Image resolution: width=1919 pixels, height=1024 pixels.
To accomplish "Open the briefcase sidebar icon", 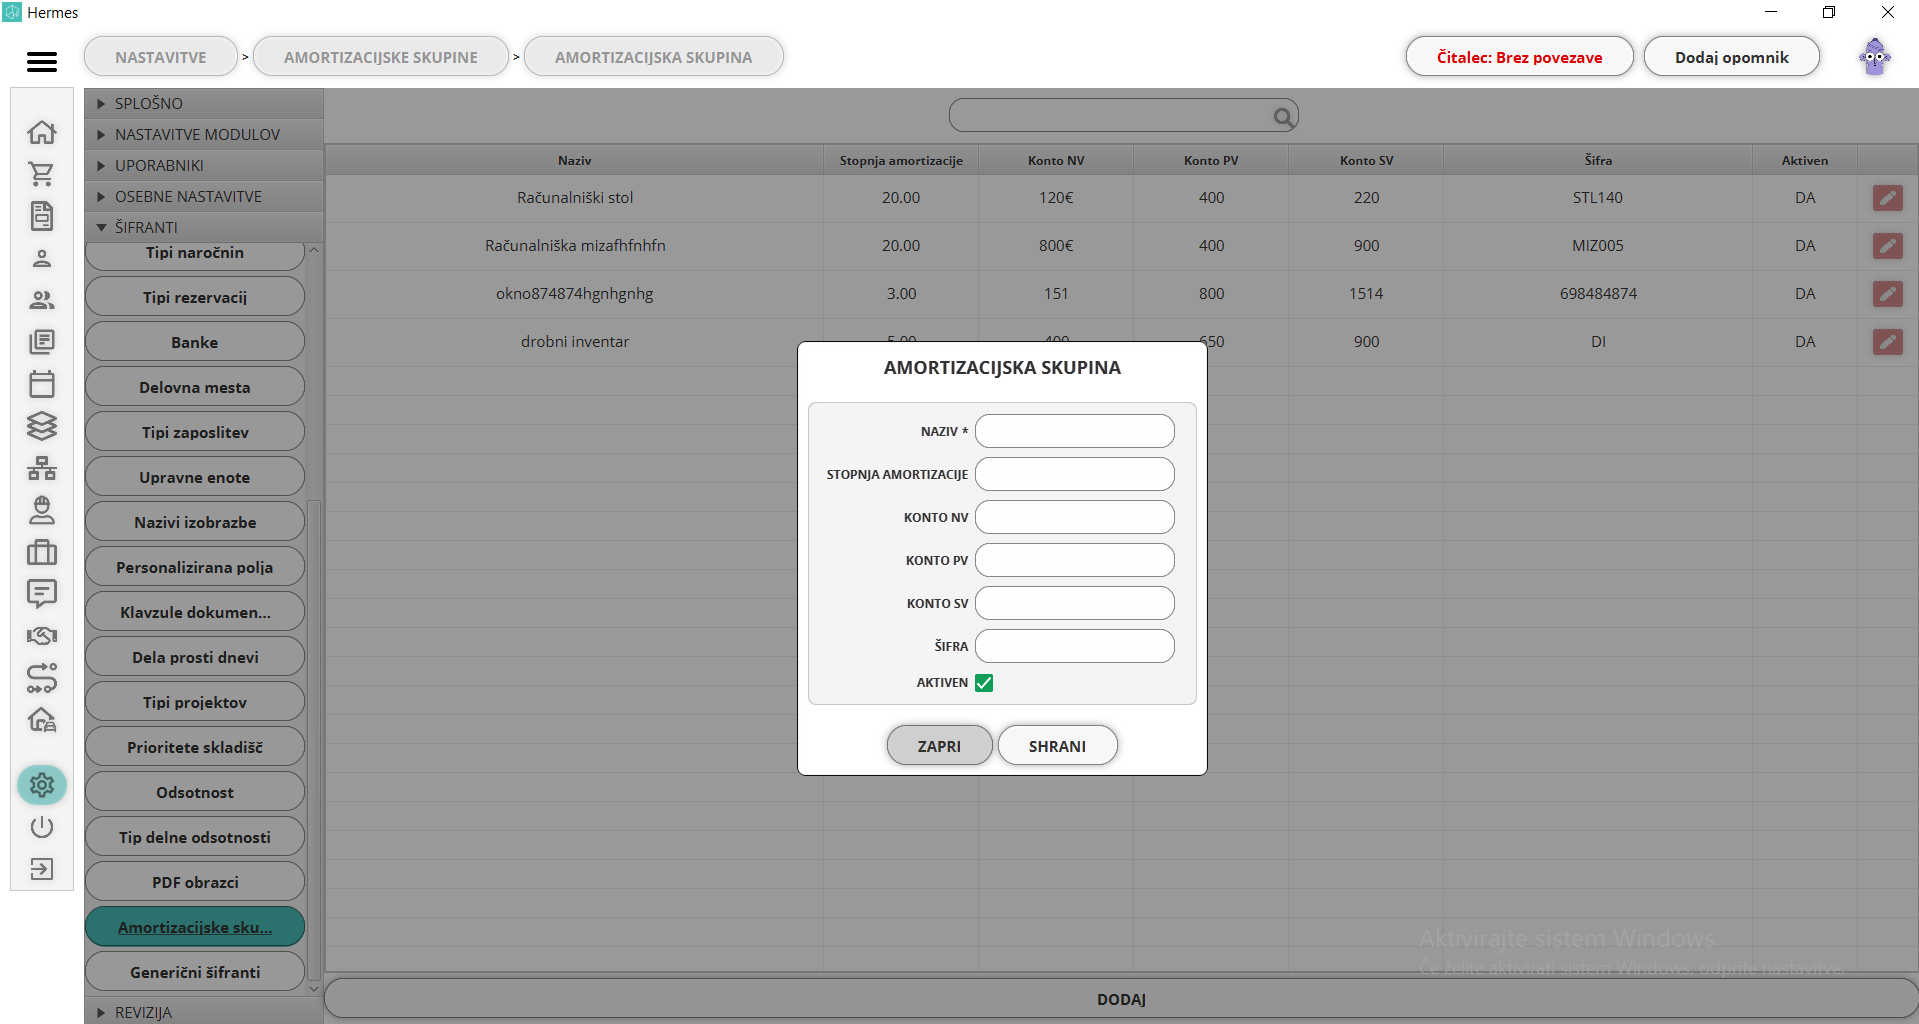I will coord(42,552).
